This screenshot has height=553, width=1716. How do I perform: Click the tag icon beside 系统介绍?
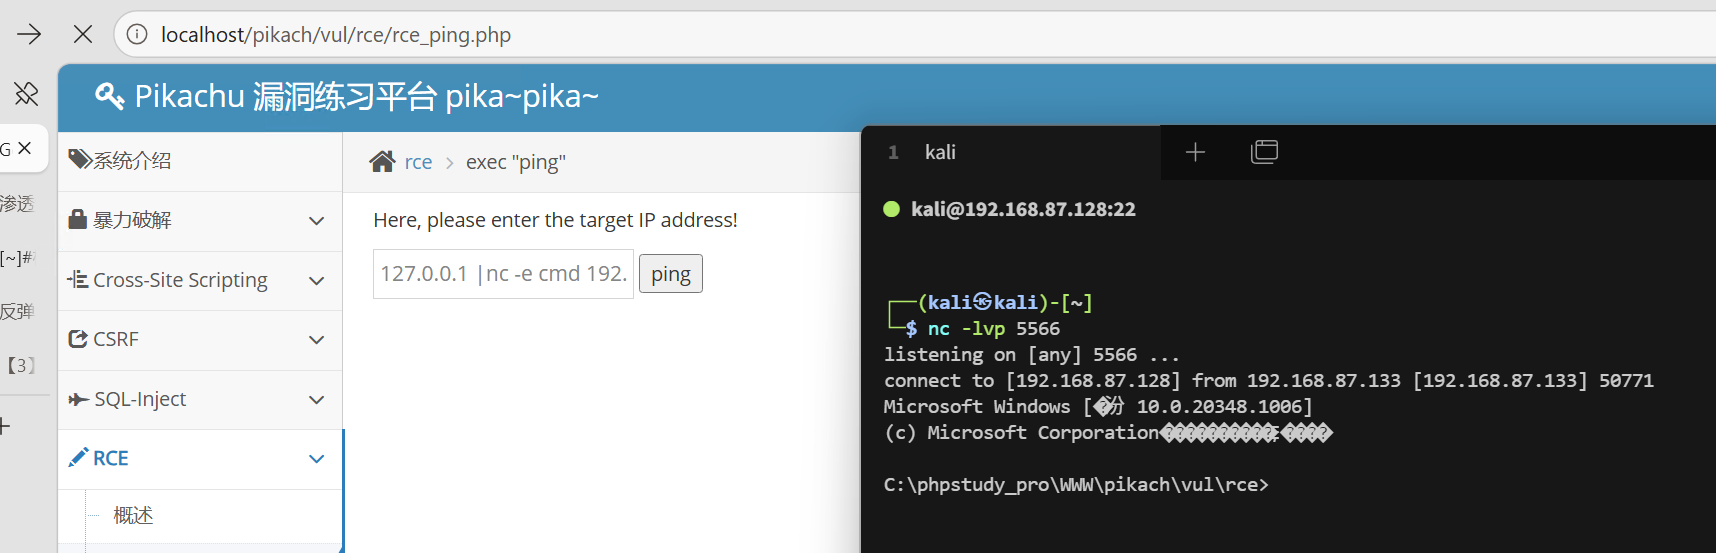79,159
